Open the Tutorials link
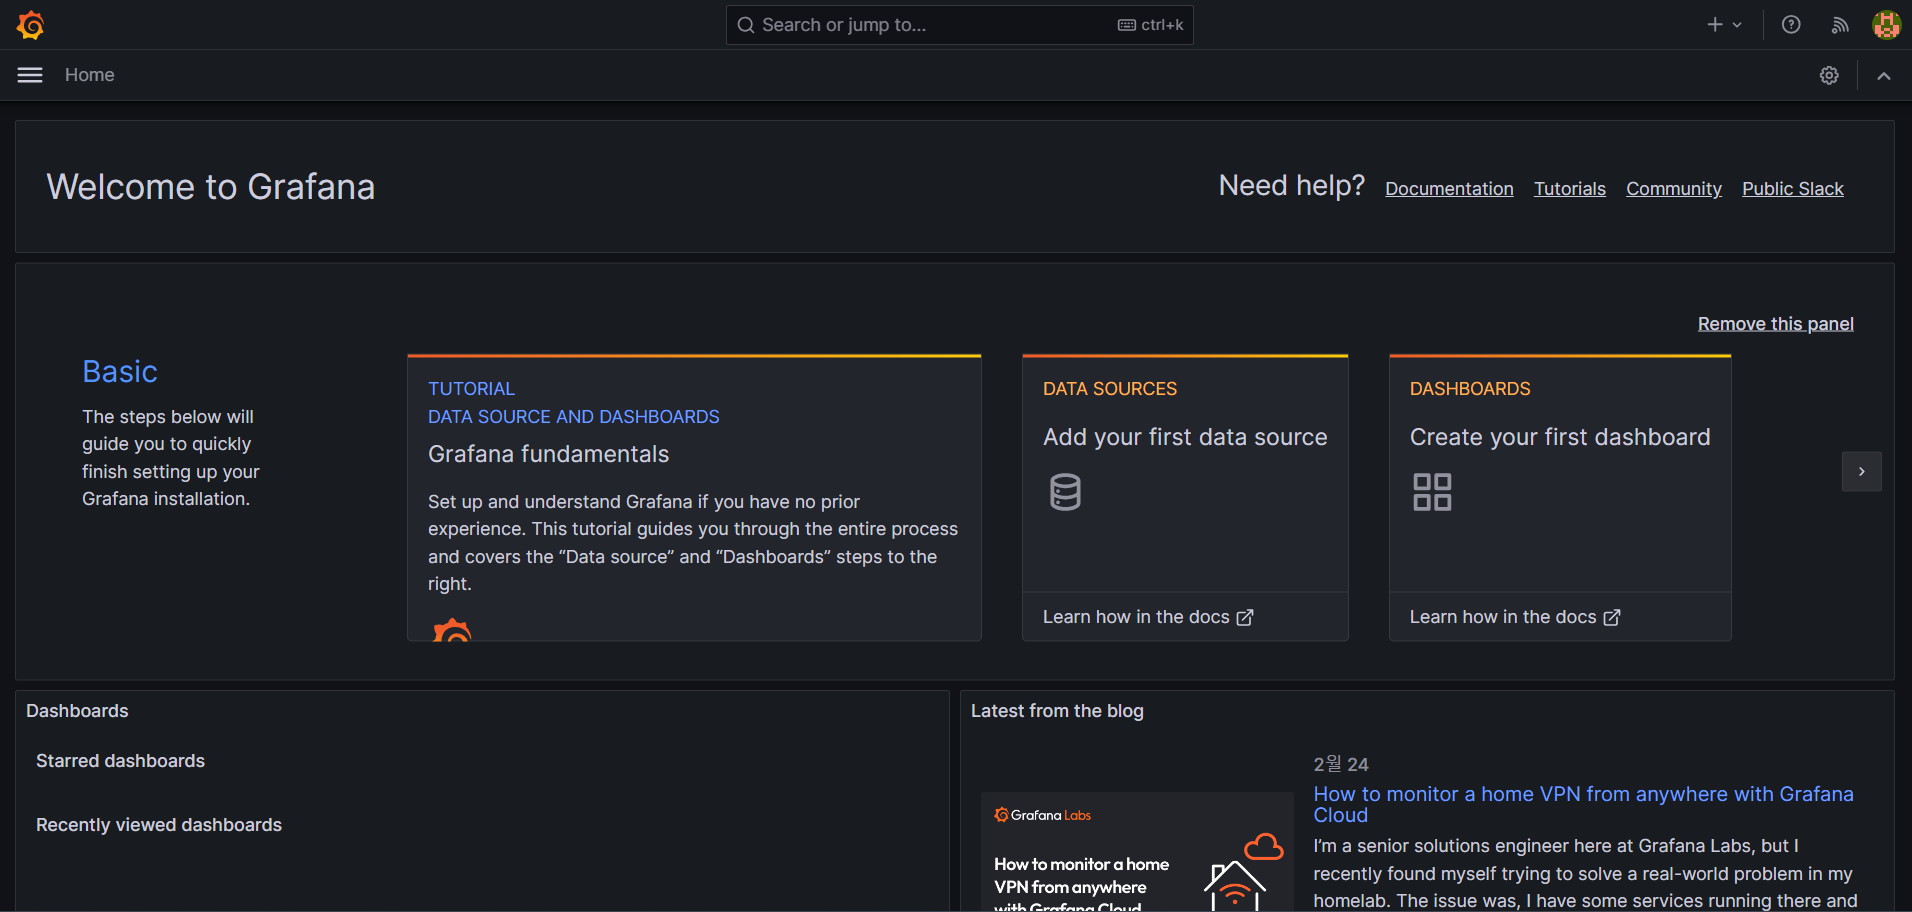Screen dimensions: 1912x912 tap(1570, 189)
